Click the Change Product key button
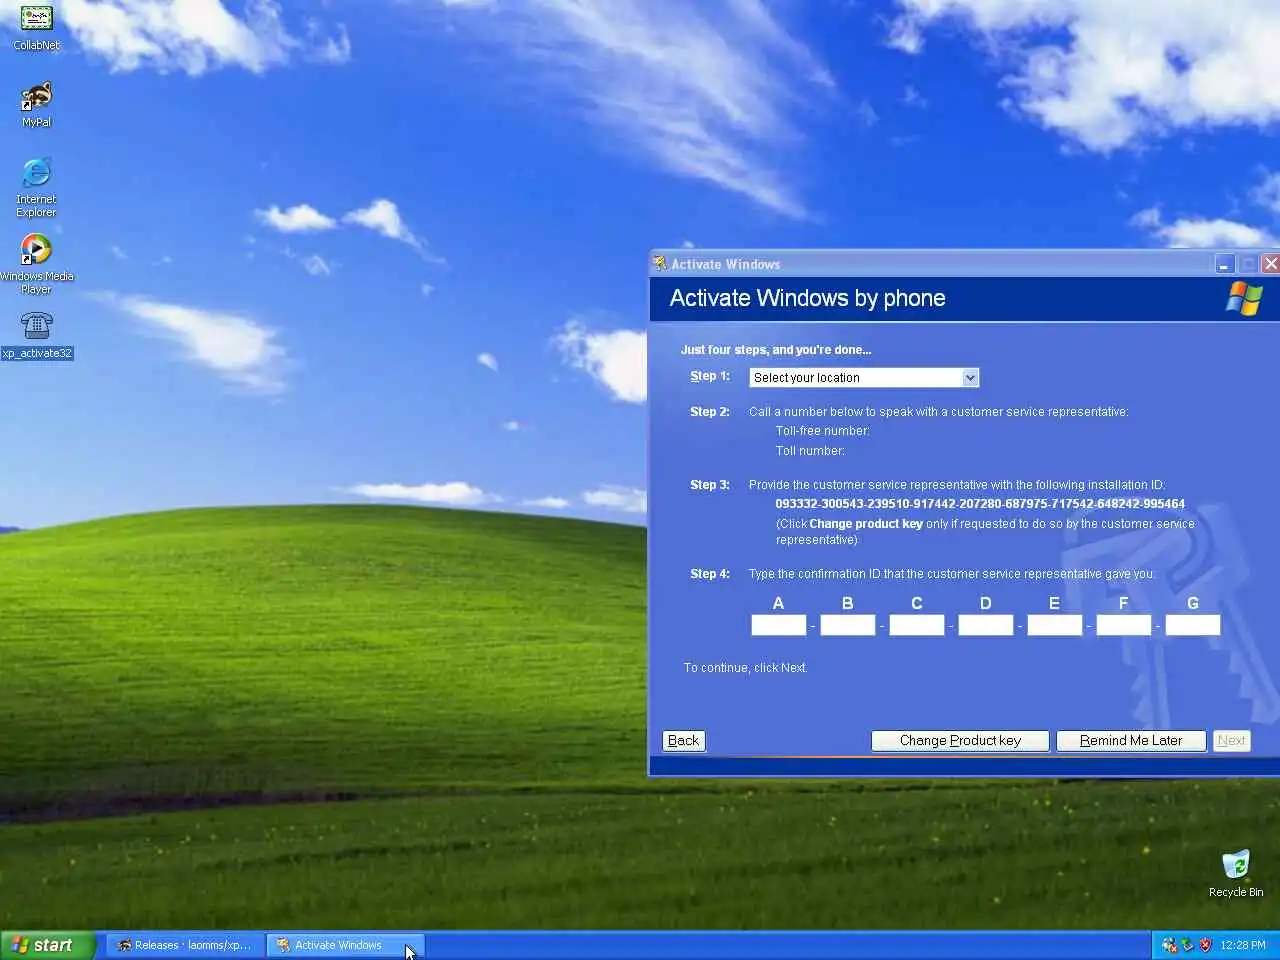The width and height of the screenshot is (1280, 960). [x=960, y=741]
